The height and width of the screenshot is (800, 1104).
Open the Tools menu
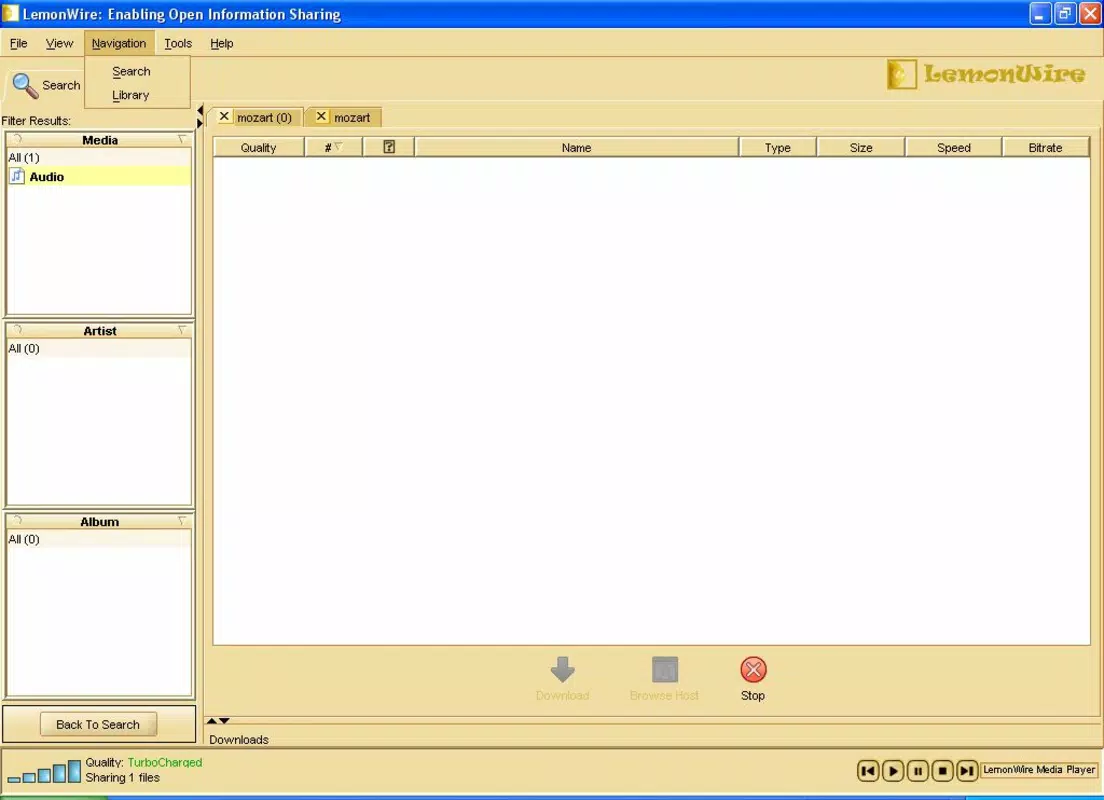(178, 44)
